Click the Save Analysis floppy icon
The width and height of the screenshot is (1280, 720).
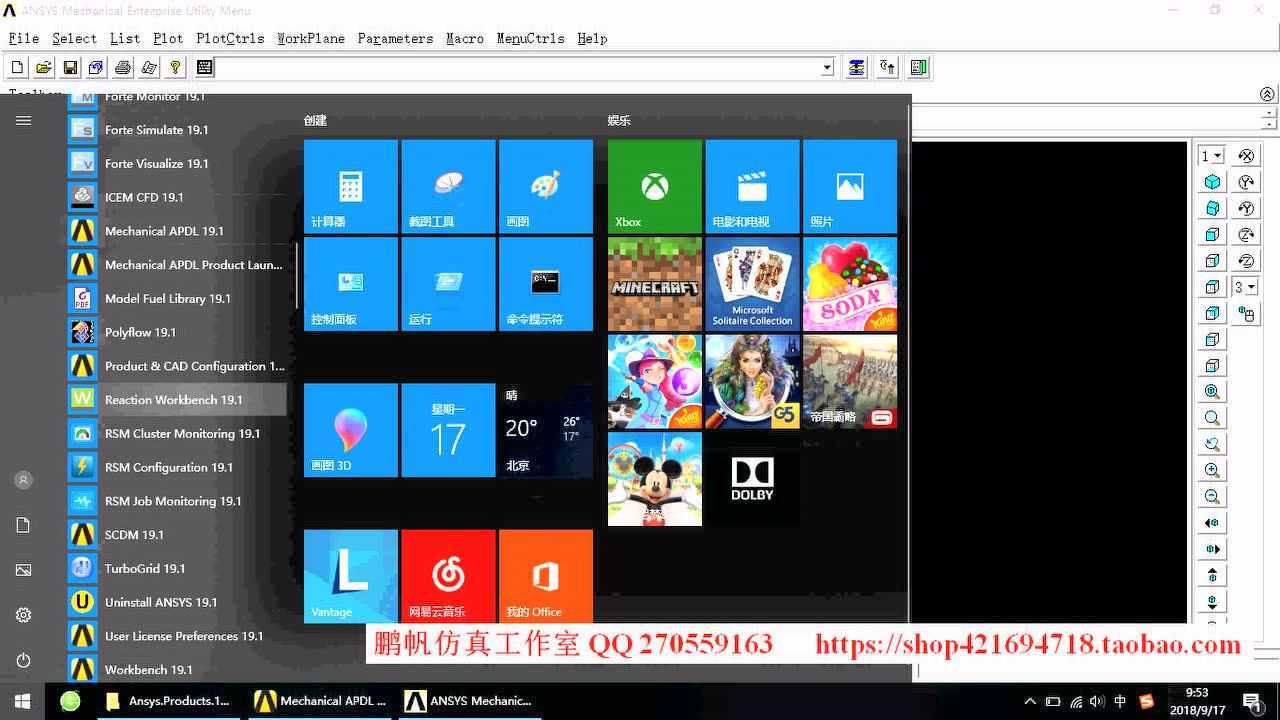(x=70, y=67)
